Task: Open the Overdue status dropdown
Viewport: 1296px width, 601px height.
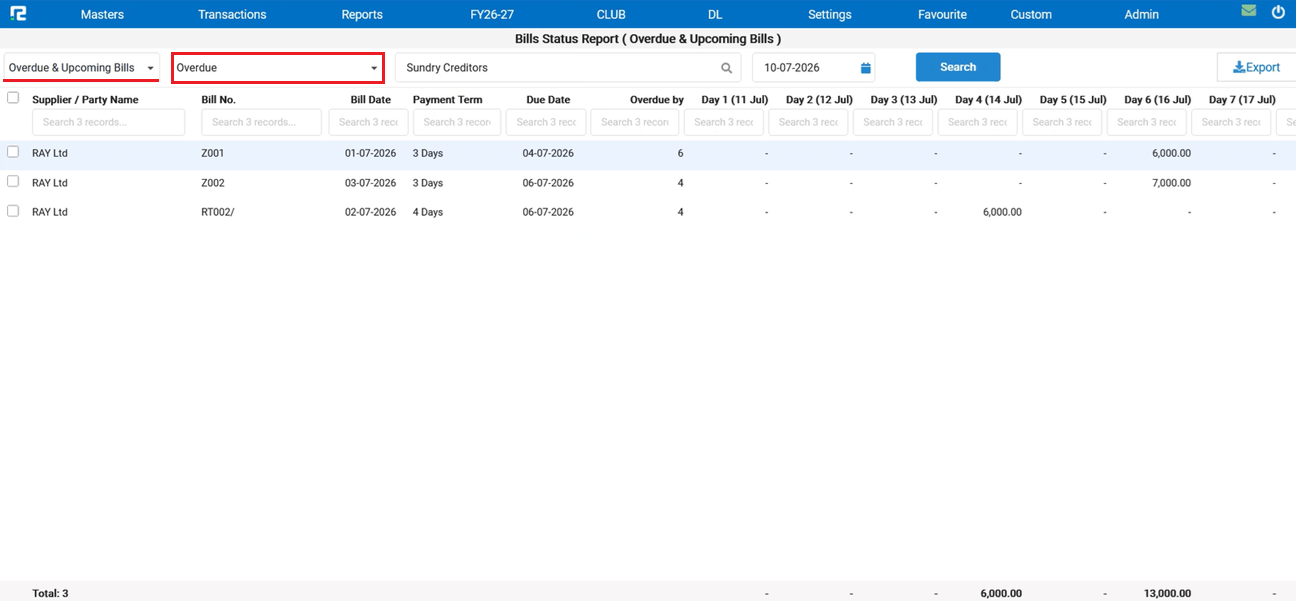Action: (278, 68)
